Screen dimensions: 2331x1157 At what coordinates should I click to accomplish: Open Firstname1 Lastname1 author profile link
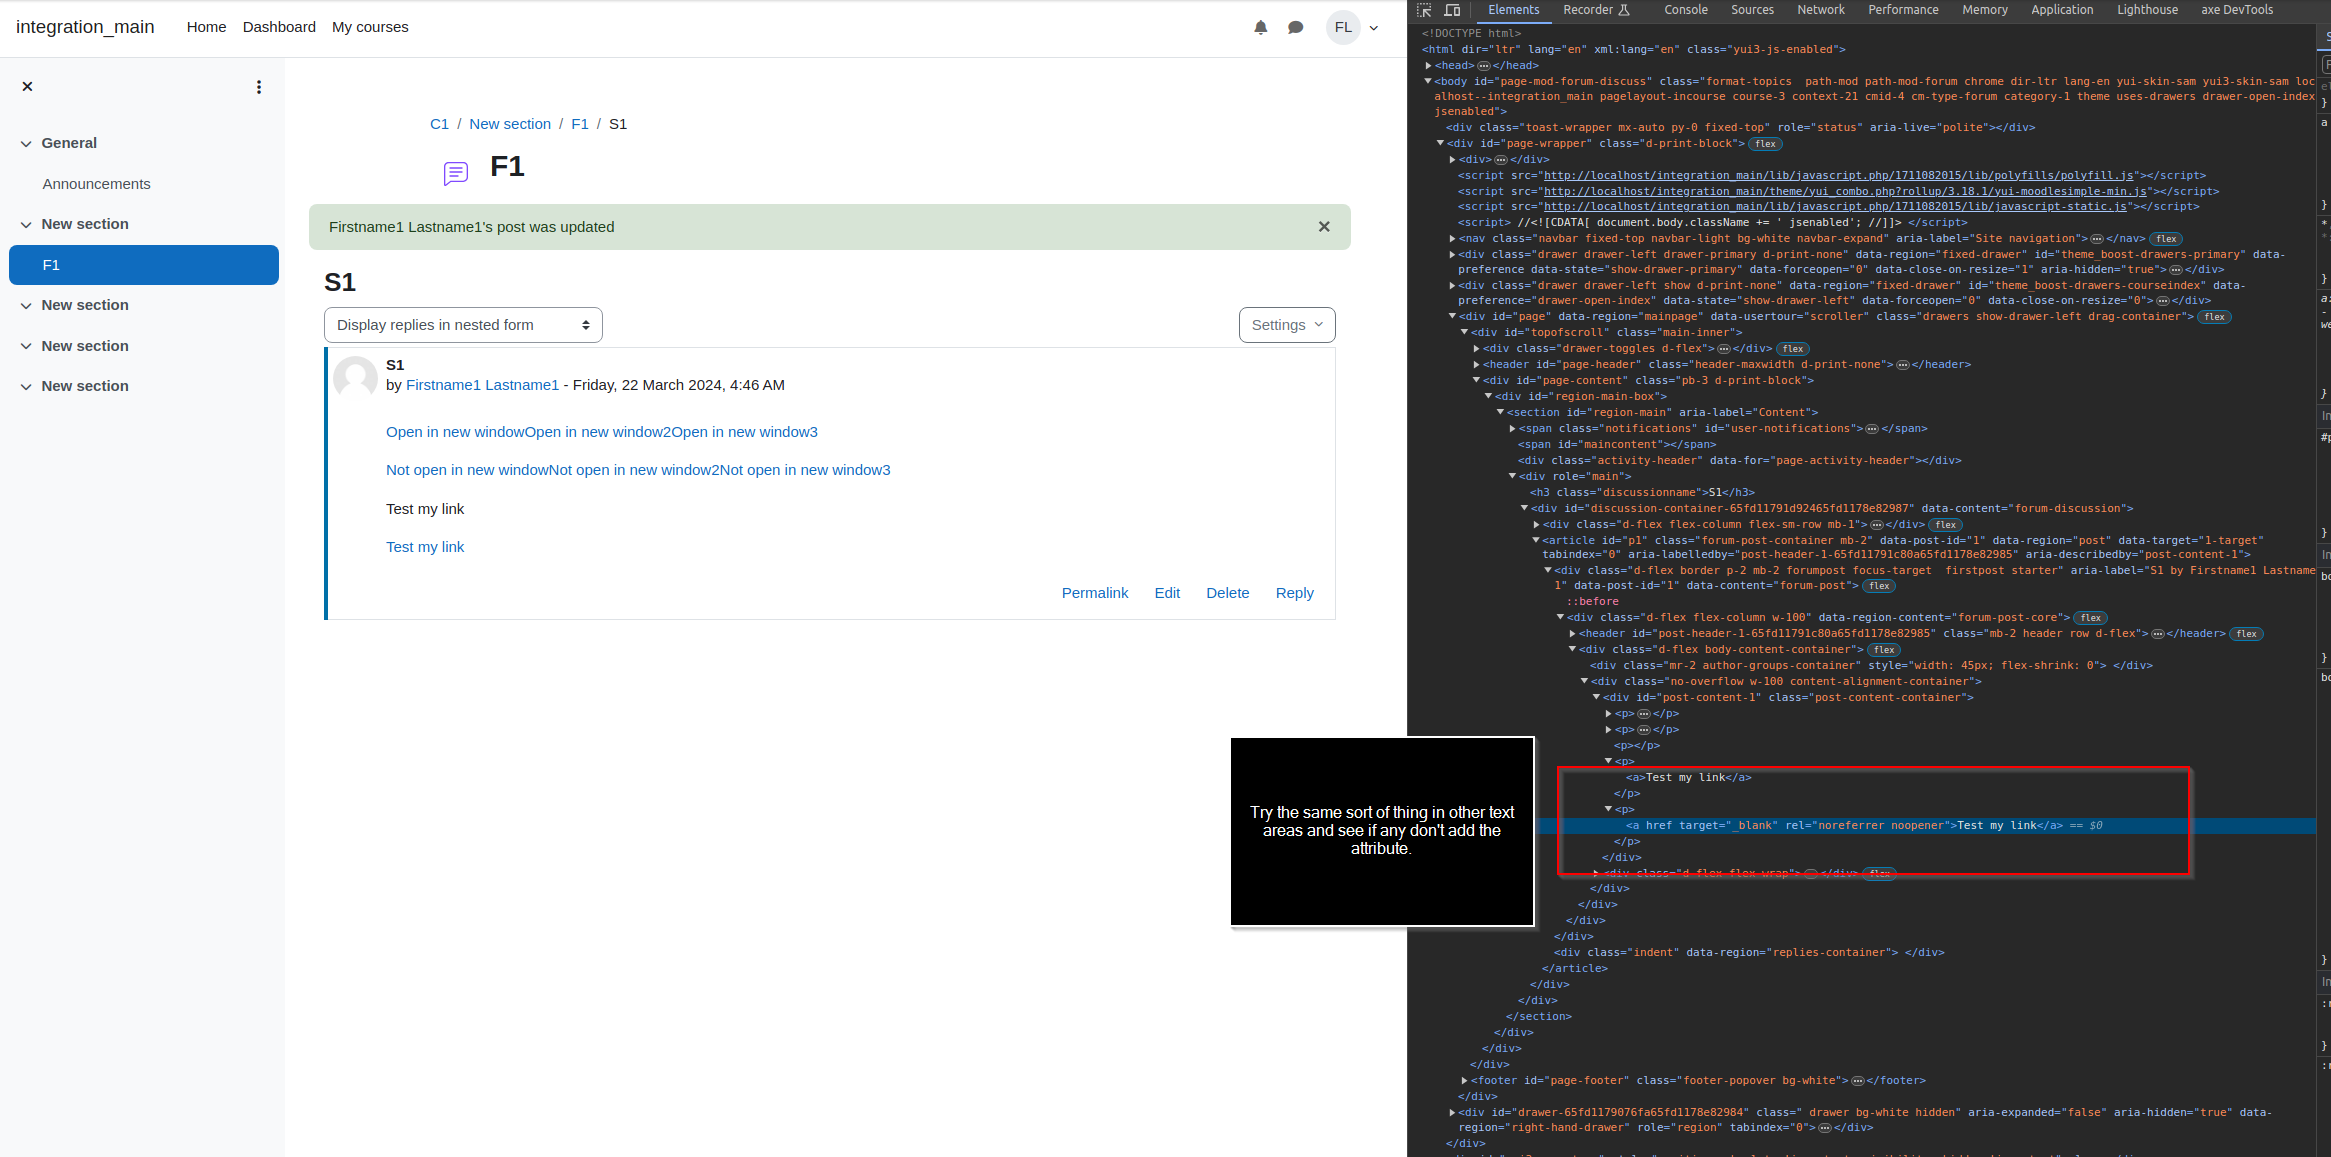coord(482,385)
